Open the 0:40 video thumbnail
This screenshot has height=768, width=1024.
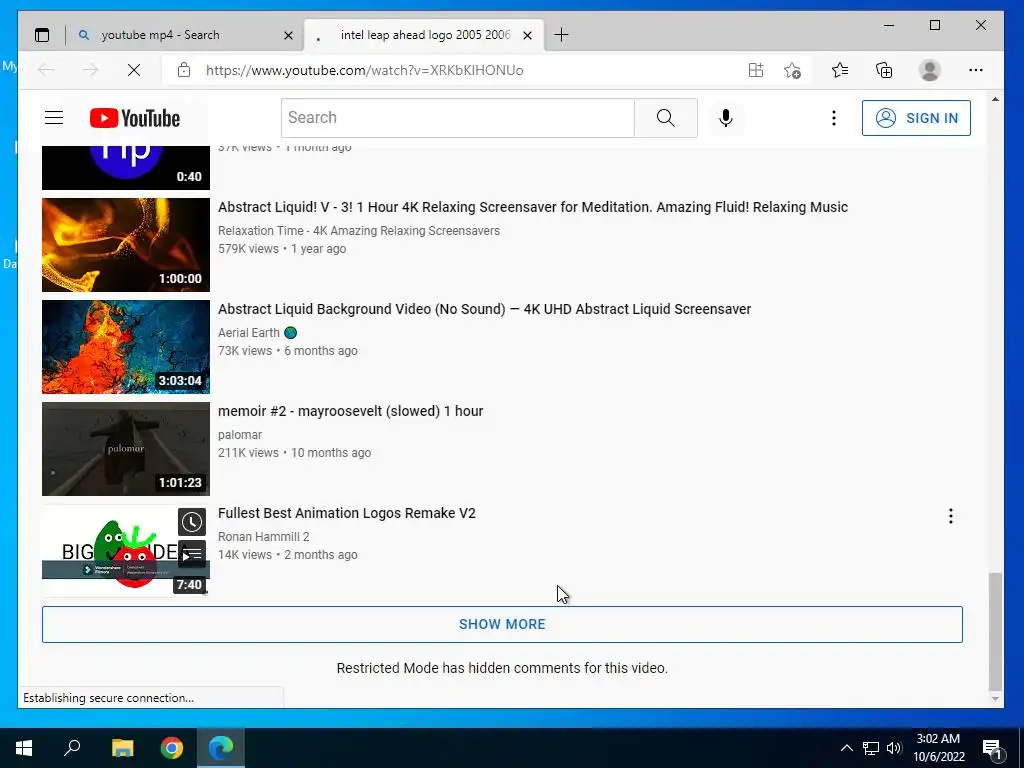coord(126,168)
